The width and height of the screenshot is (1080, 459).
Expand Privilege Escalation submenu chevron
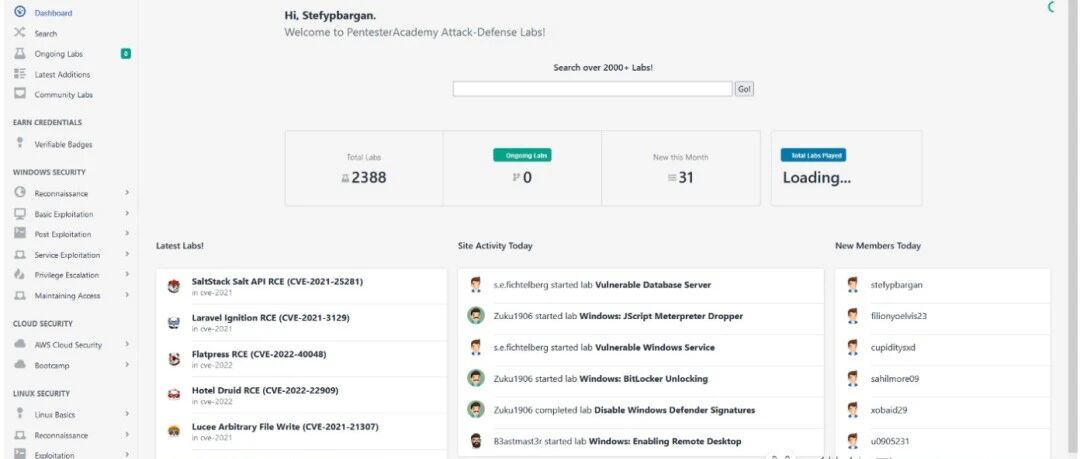[x=127, y=274]
